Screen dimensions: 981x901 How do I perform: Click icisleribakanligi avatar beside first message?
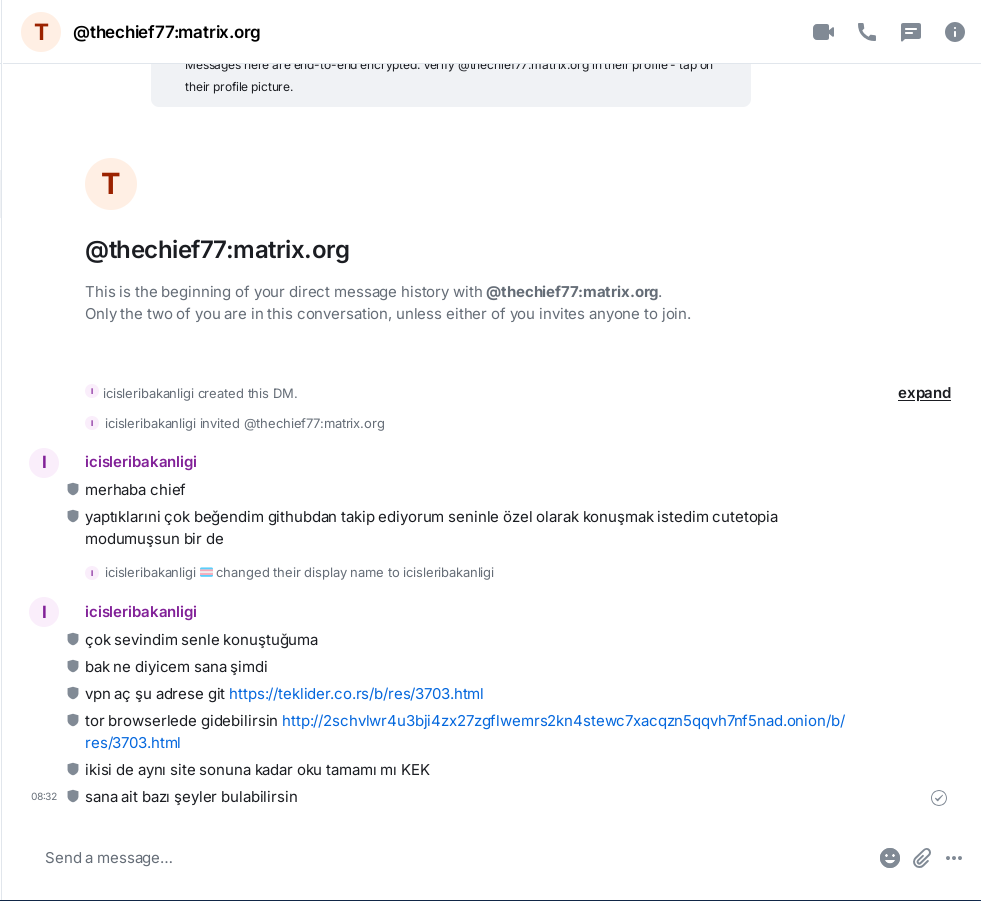pos(44,462)
